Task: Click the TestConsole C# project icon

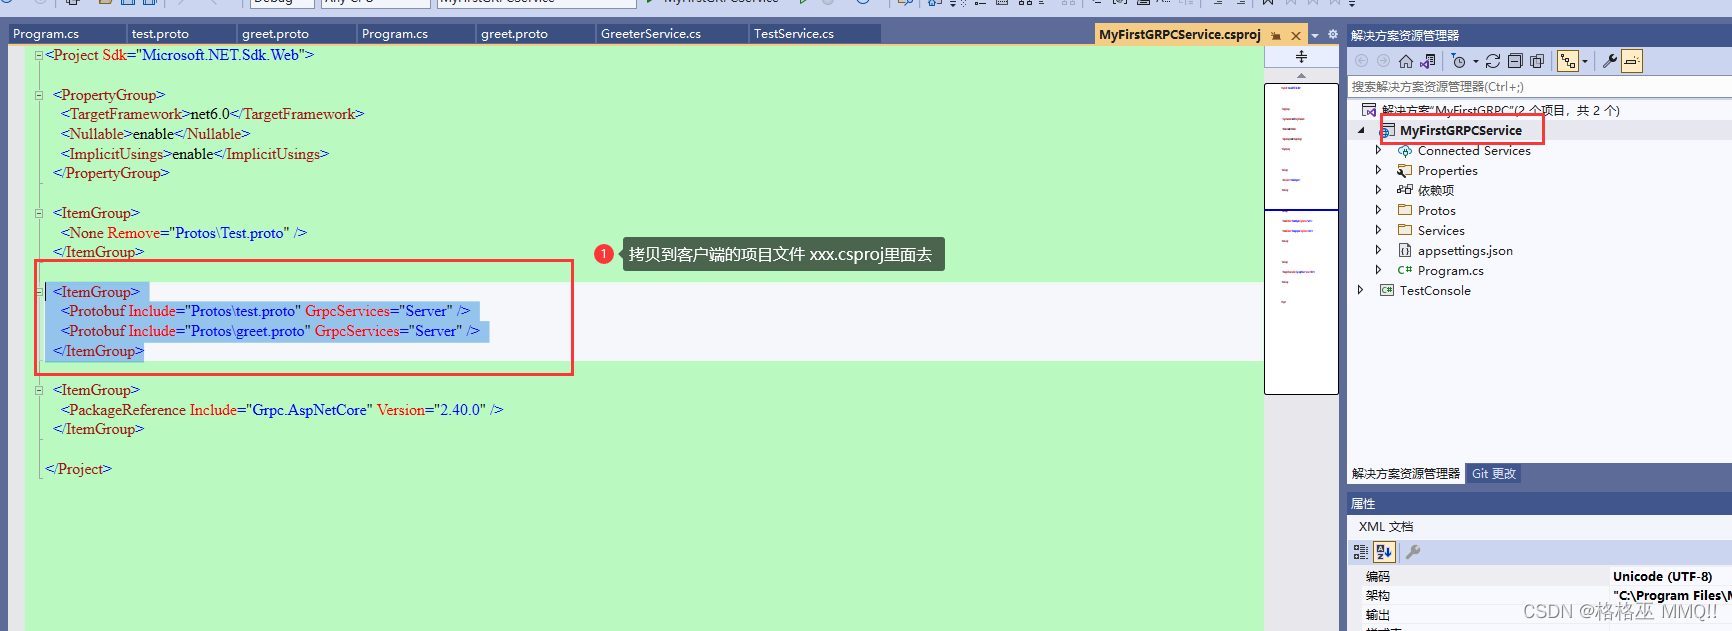Action: pyautogui.click(x=1387, y=290)
